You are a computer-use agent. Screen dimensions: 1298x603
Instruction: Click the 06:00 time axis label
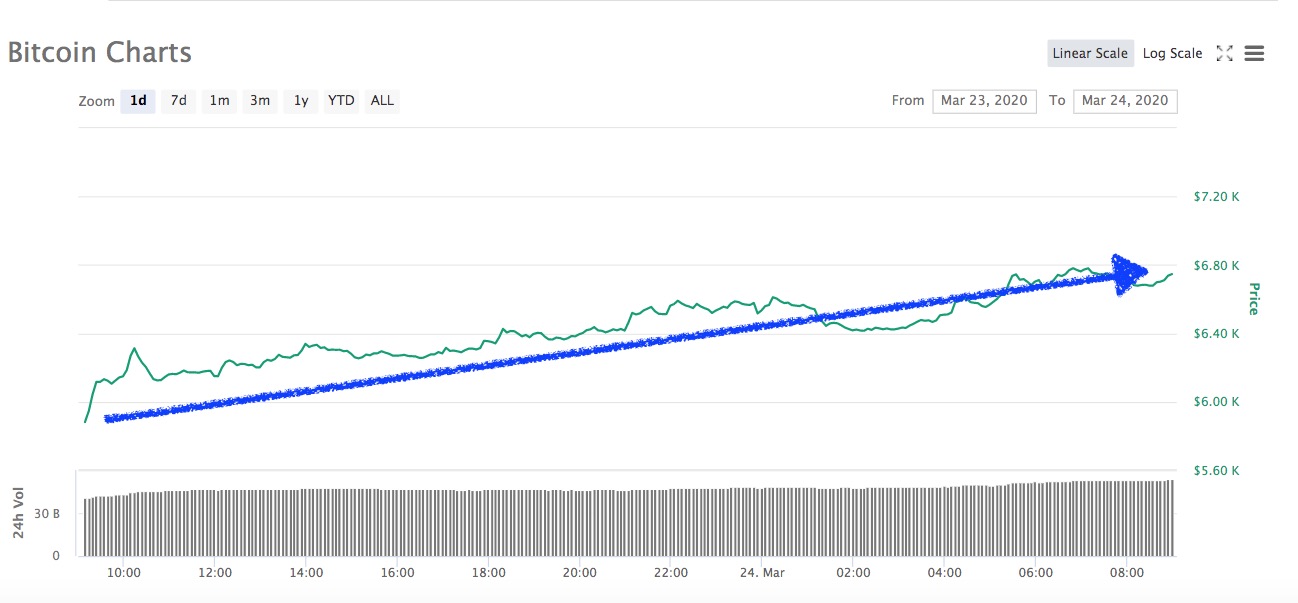point(1035,573)
